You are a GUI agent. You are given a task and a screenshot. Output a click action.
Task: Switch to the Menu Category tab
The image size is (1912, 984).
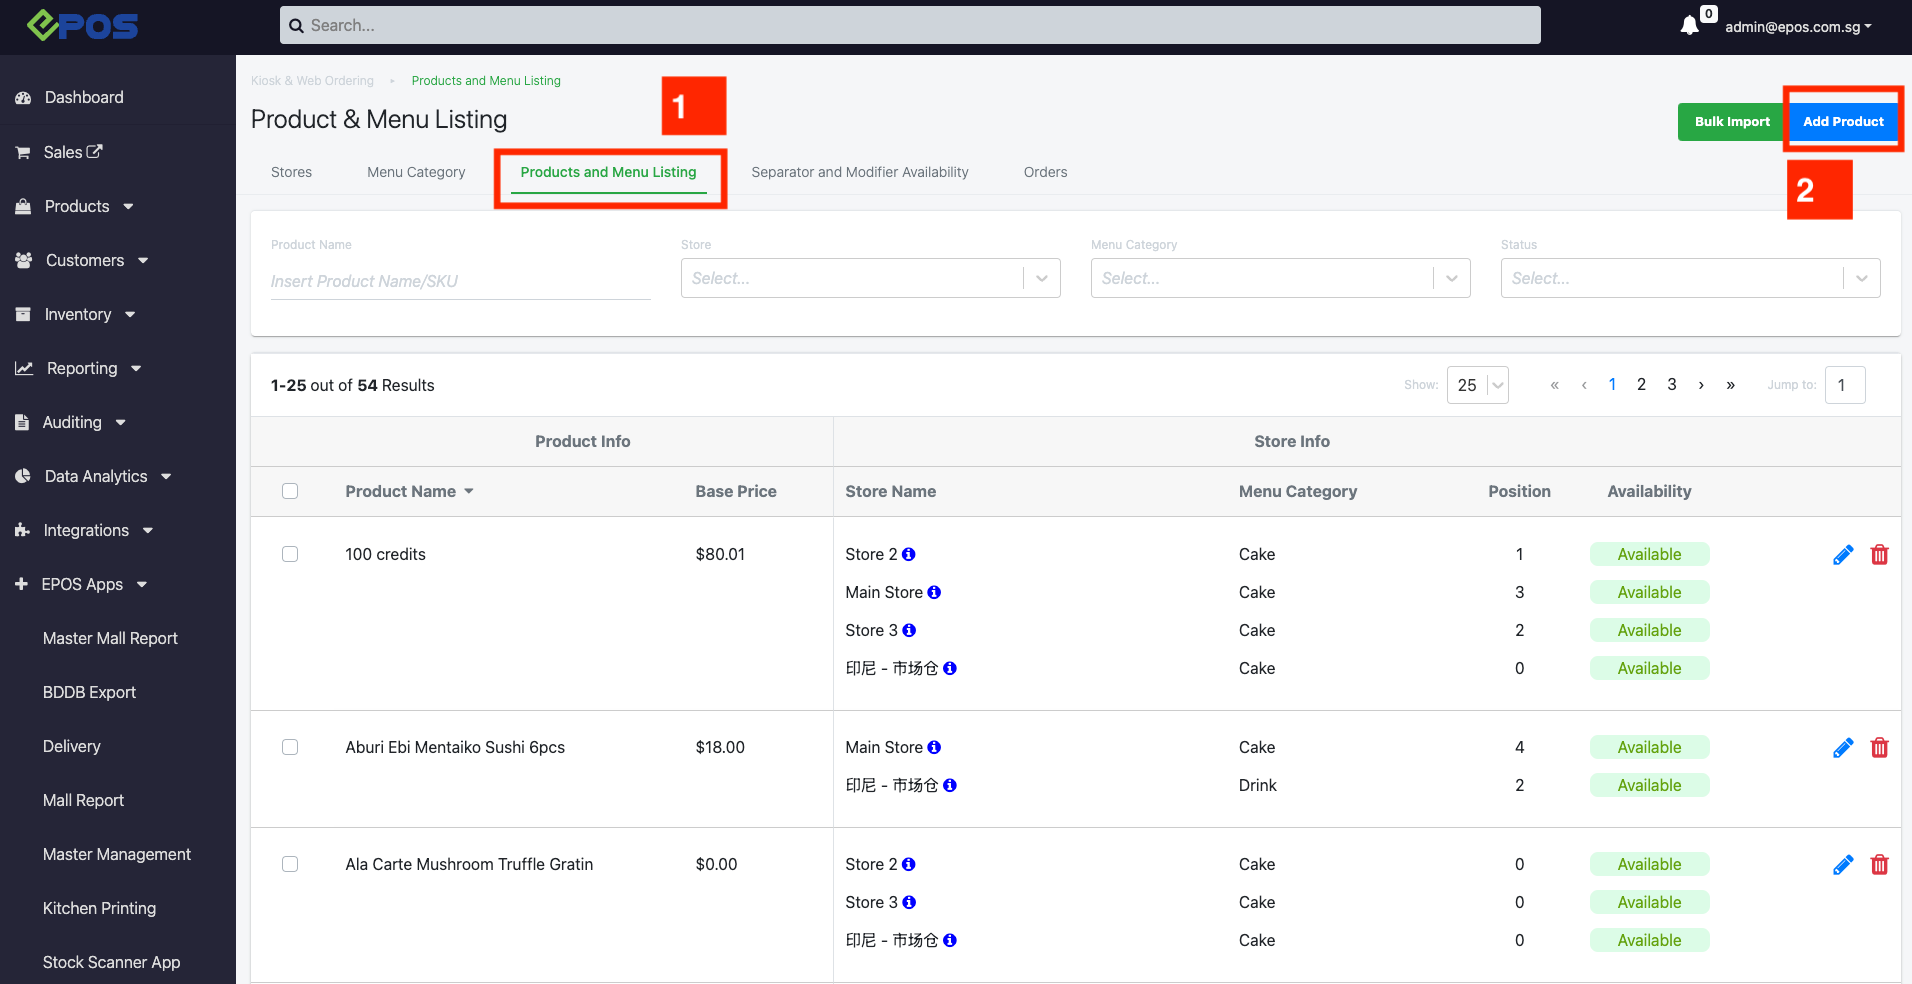416,172
